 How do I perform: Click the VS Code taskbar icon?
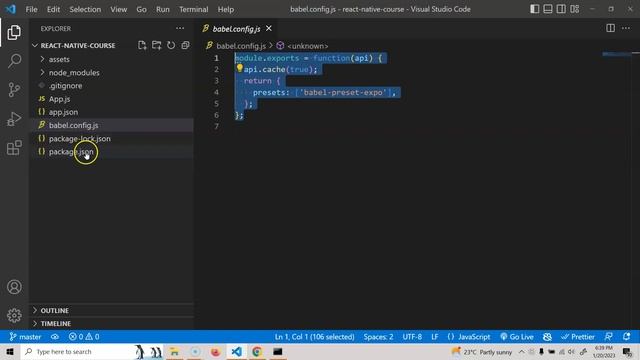(x=236, y=351)
